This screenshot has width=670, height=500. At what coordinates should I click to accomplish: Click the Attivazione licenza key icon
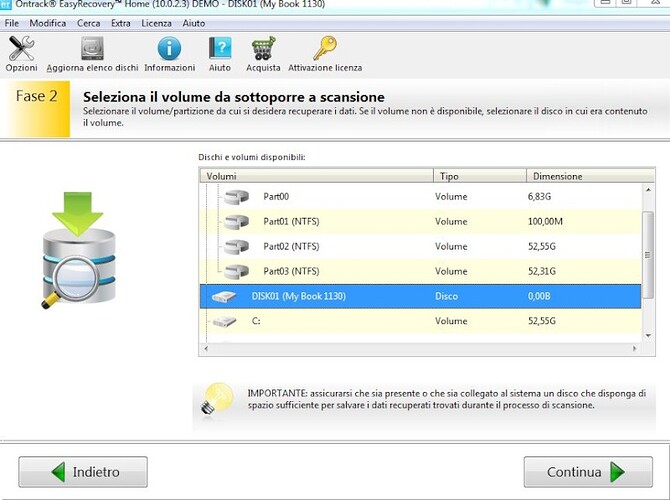(x=325, y=48)
